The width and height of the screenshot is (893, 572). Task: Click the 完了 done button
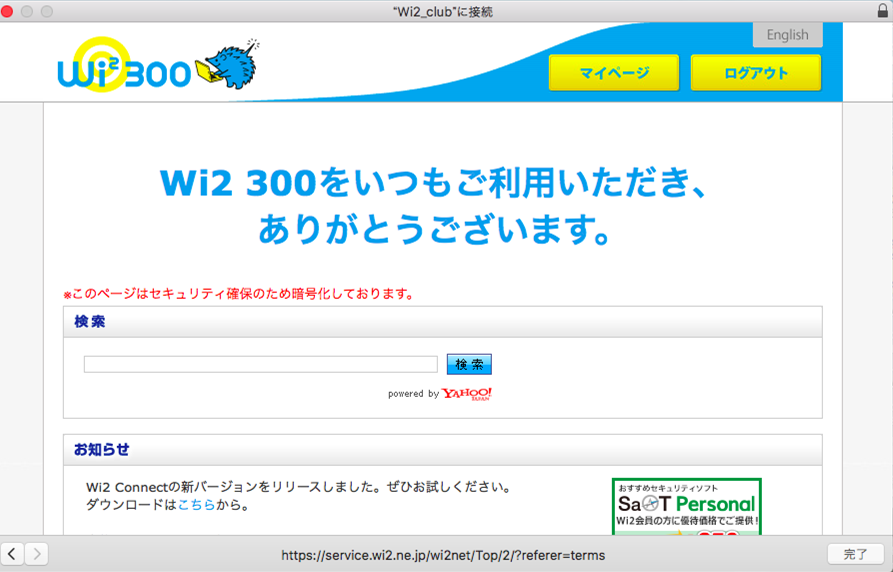[x=856, y=554]
